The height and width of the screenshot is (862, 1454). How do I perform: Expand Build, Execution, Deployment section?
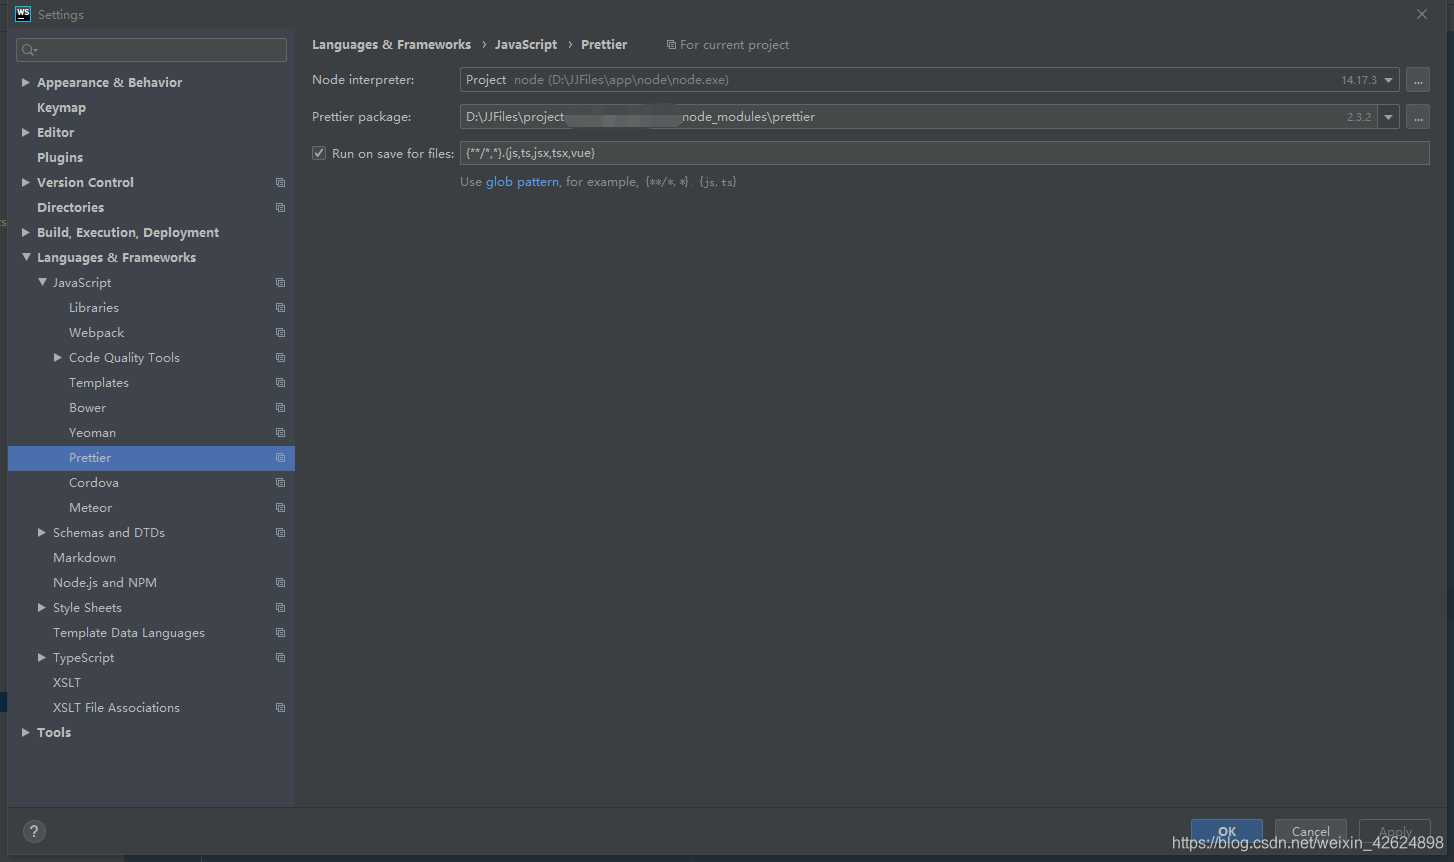click(26, 232)
